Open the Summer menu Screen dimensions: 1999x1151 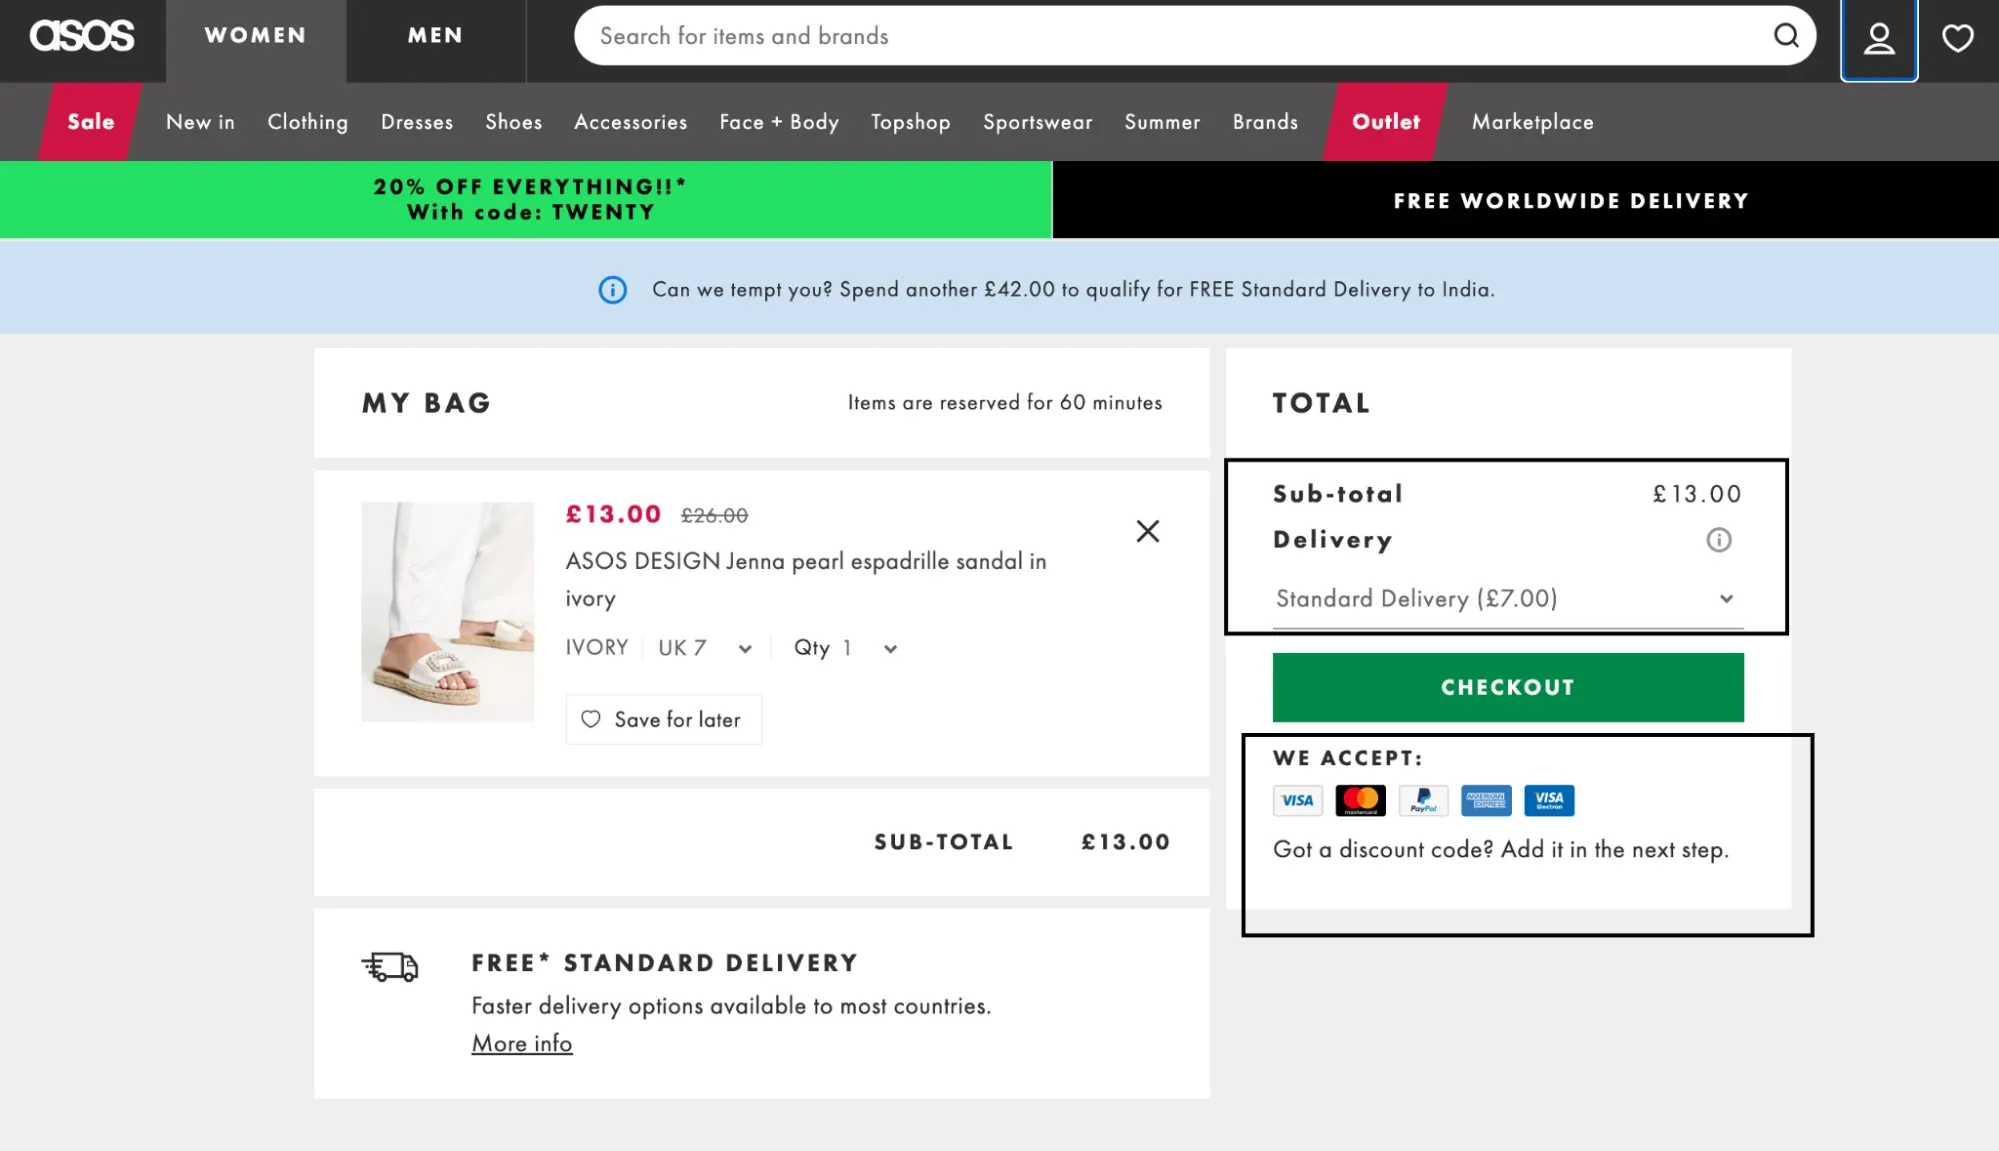(1162, 122)
